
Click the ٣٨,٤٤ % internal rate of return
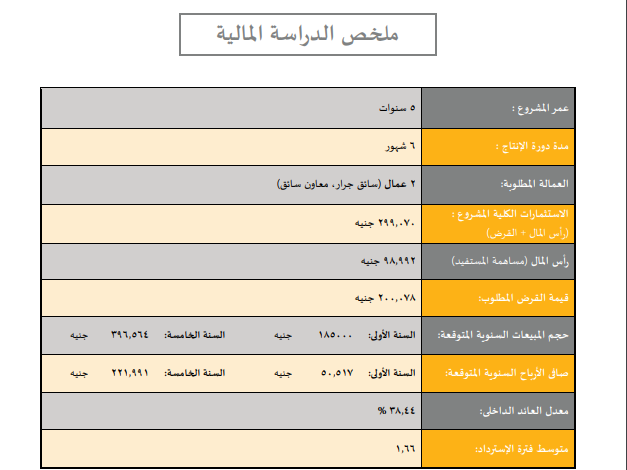click(x=396, y=411)
